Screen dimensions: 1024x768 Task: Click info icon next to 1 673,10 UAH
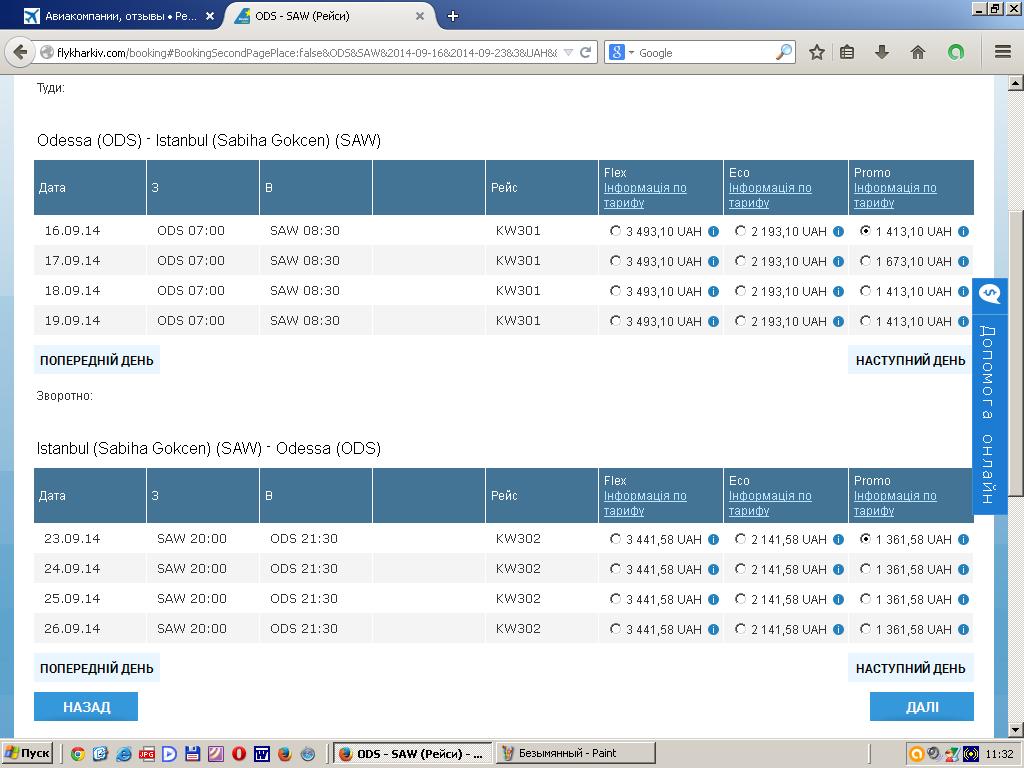[x=963, y=261]
